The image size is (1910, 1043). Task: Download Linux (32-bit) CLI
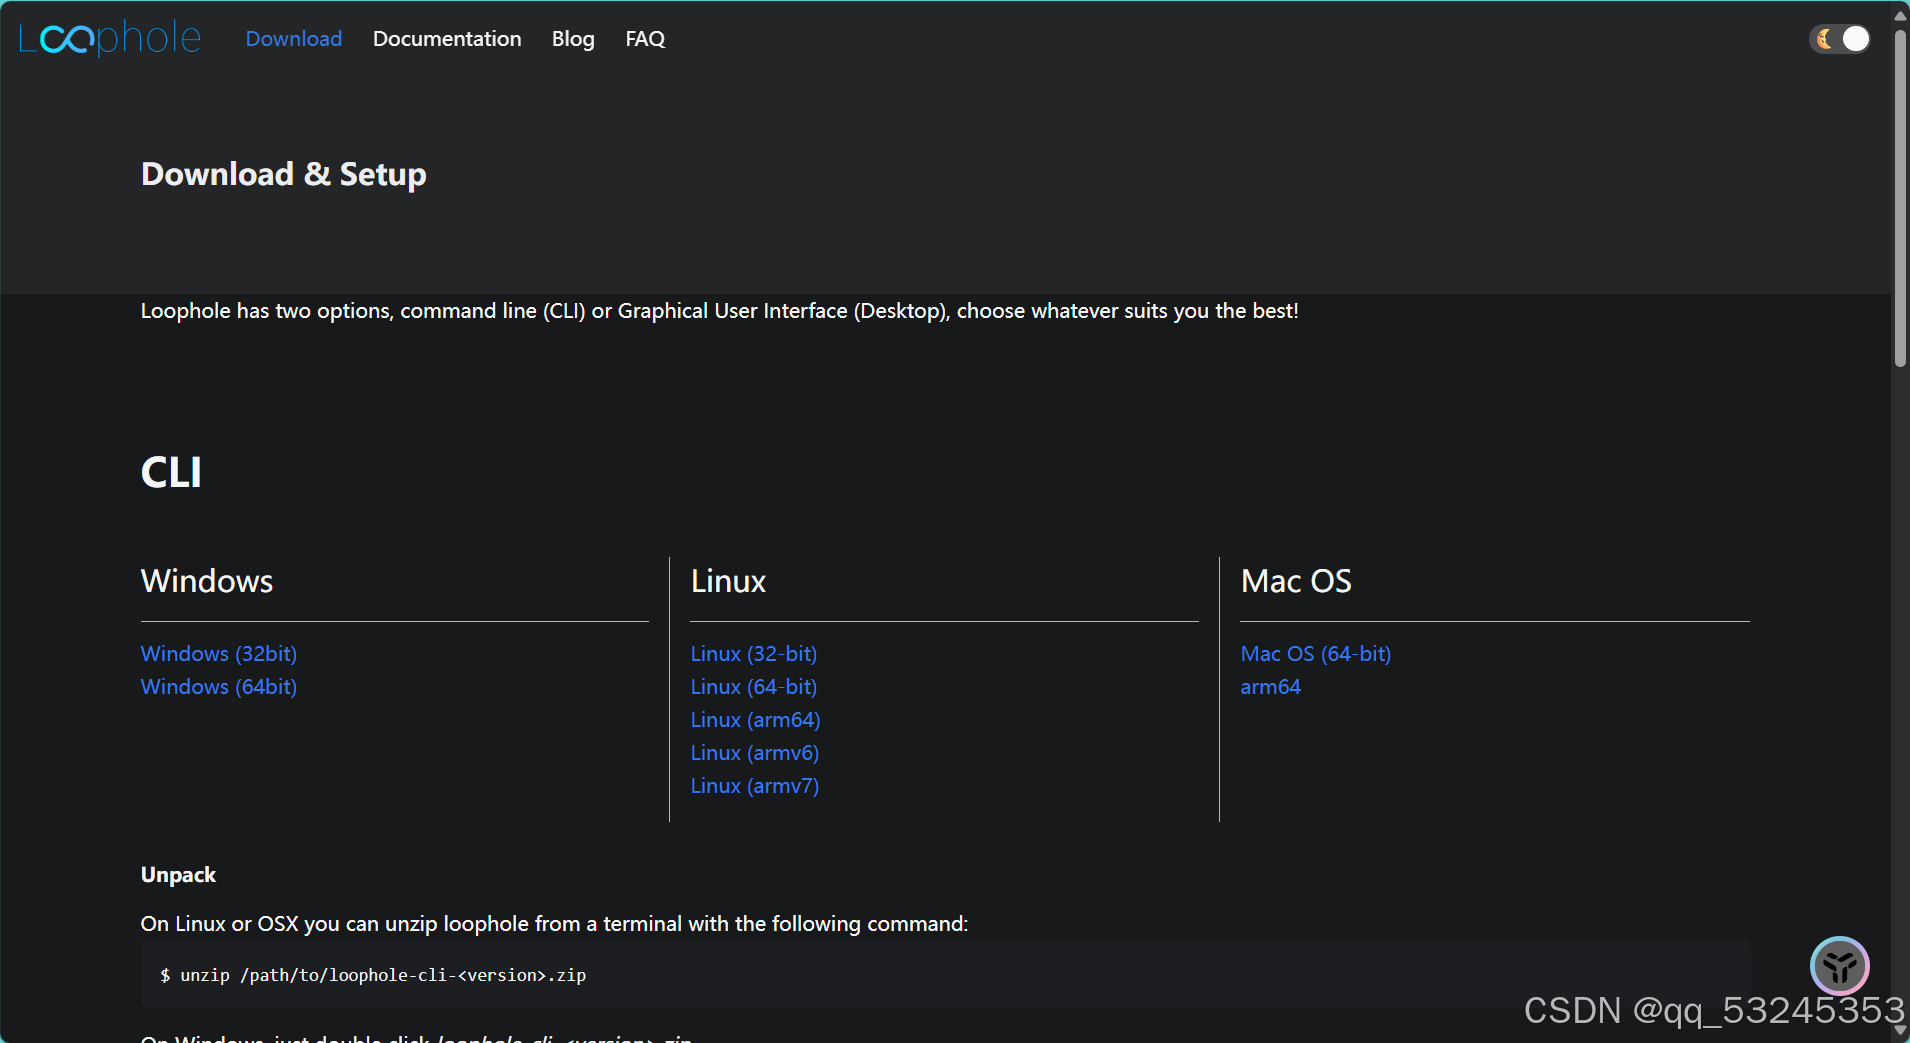point(754,654)
